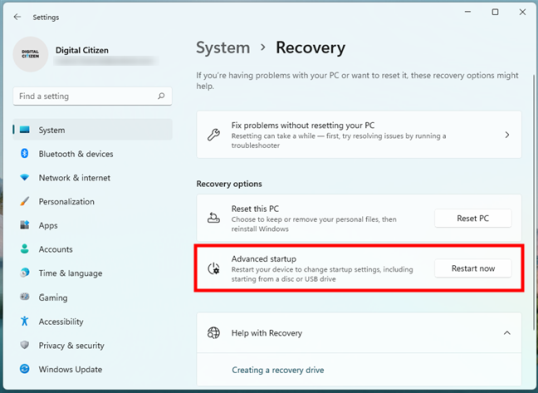Open Accessibility settings label

(61, 322)
